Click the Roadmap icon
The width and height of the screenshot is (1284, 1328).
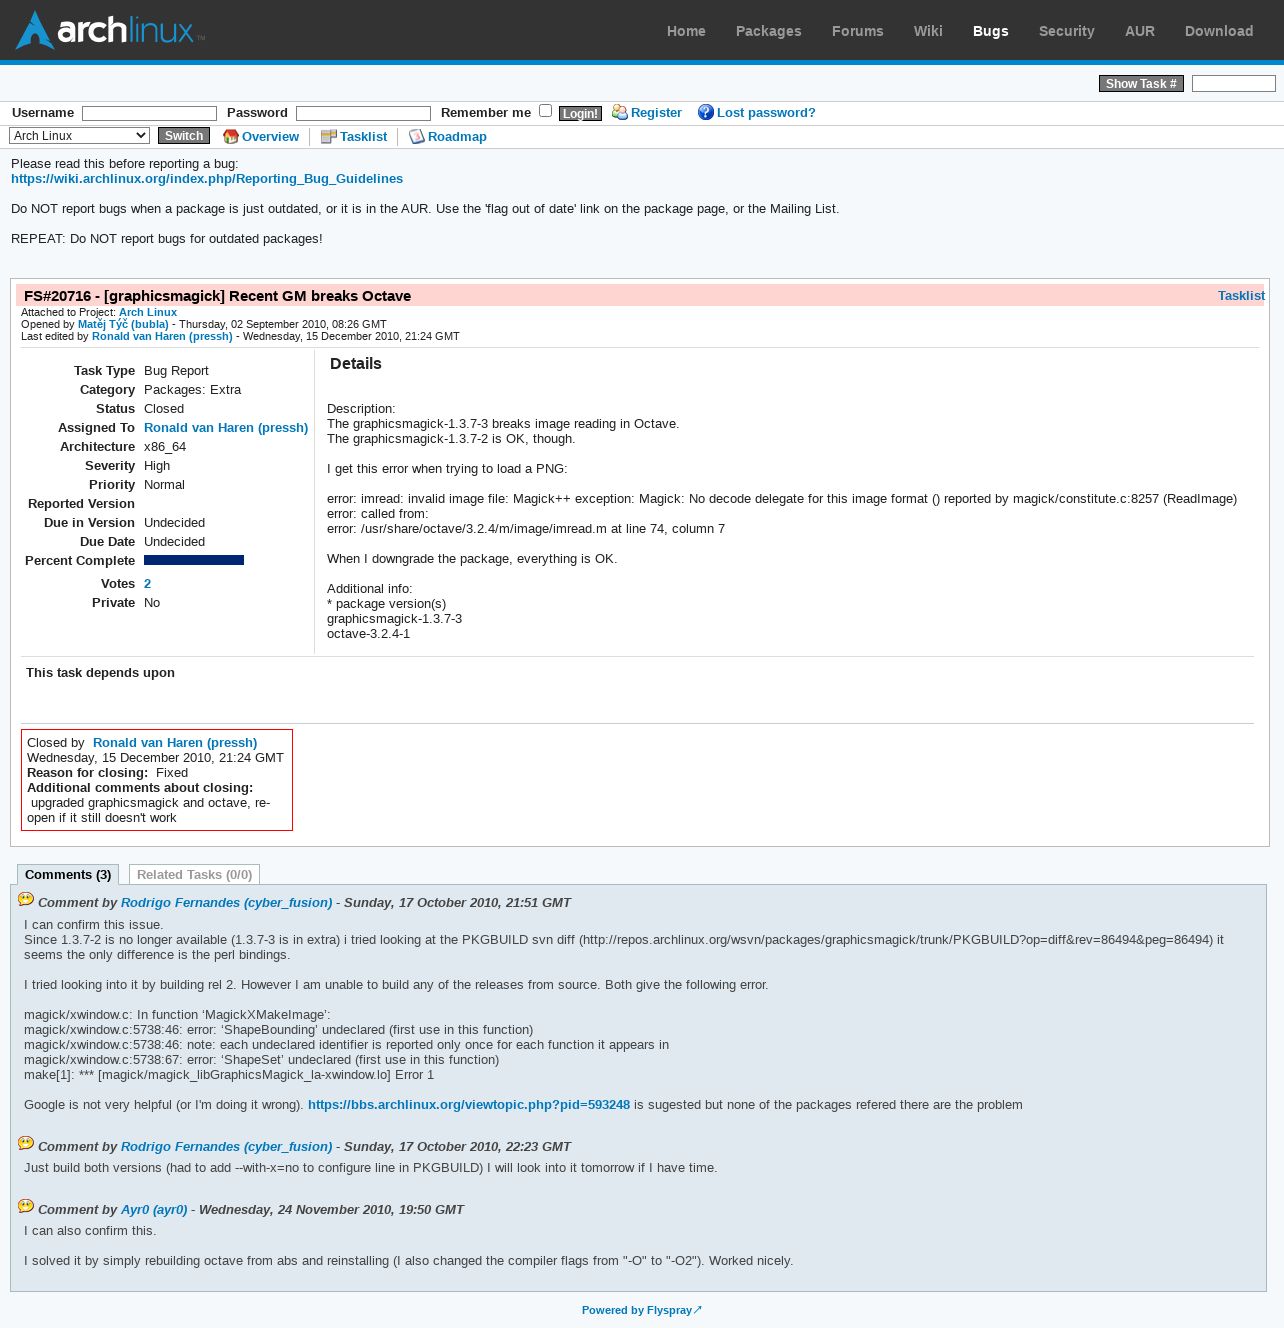[416, 136]
